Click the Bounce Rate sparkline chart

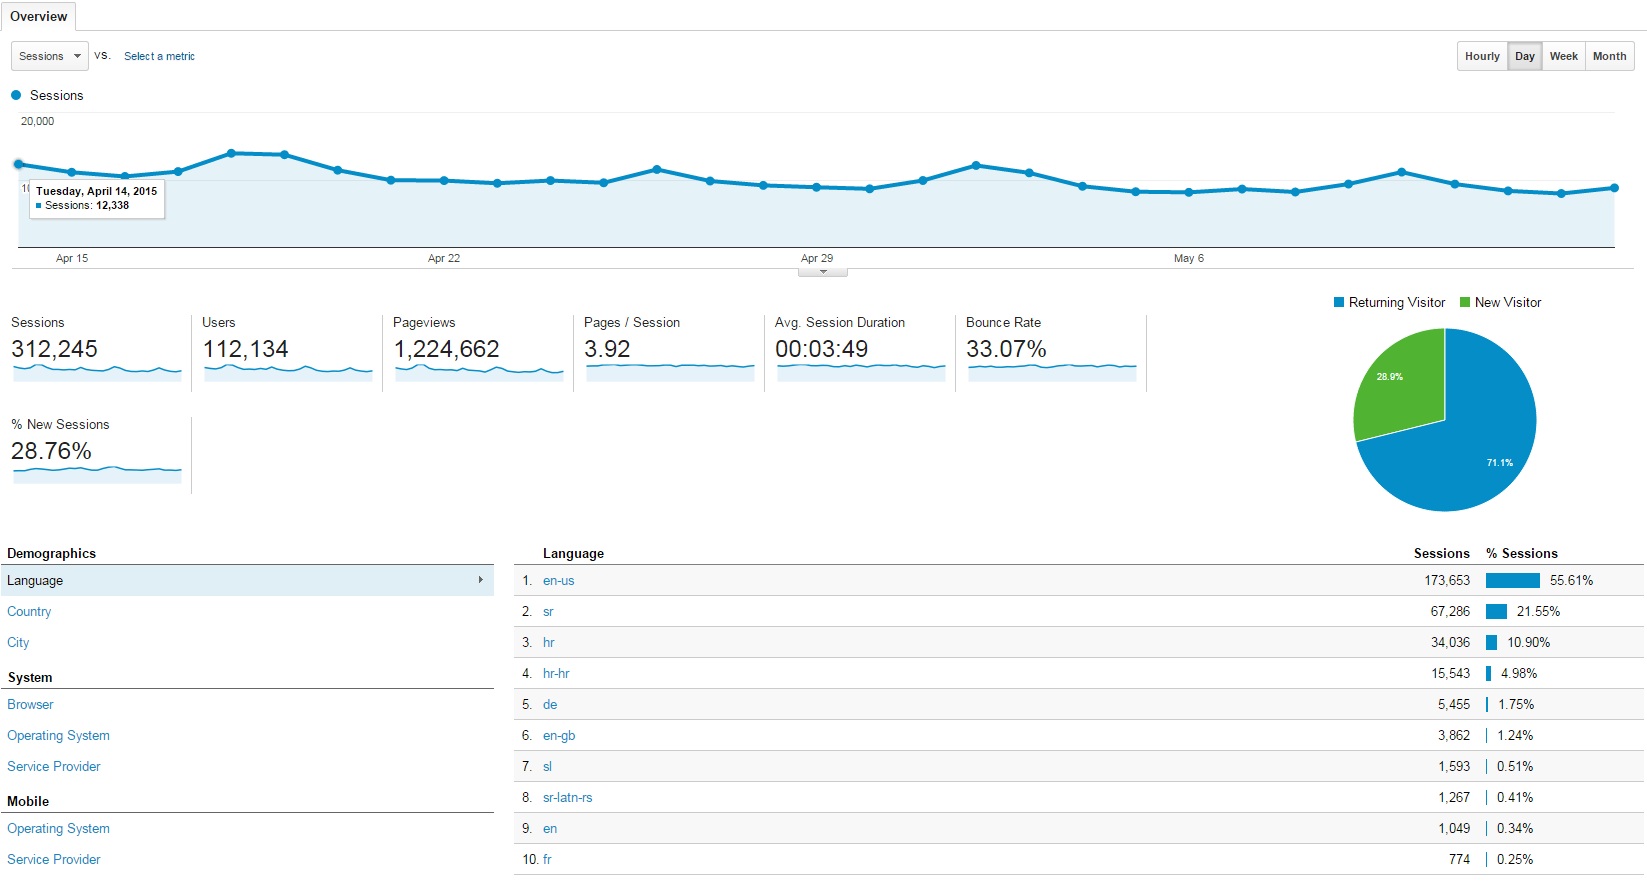(1052, 372)
